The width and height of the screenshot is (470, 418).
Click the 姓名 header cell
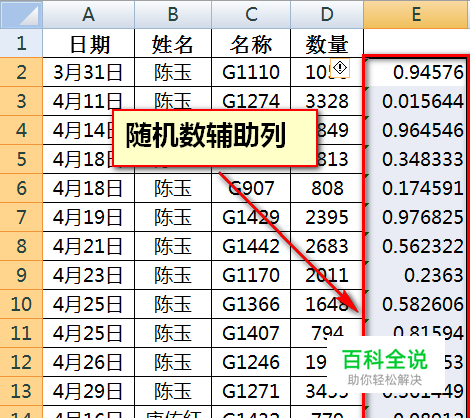(x=173, y=43)
